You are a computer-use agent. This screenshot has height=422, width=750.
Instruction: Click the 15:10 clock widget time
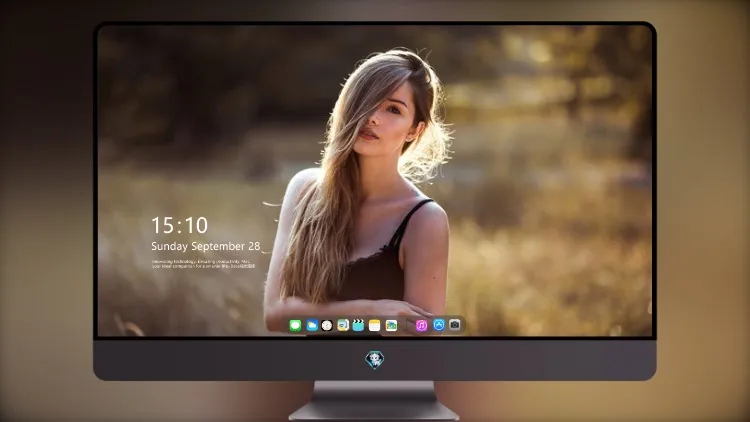coord(179,225)
